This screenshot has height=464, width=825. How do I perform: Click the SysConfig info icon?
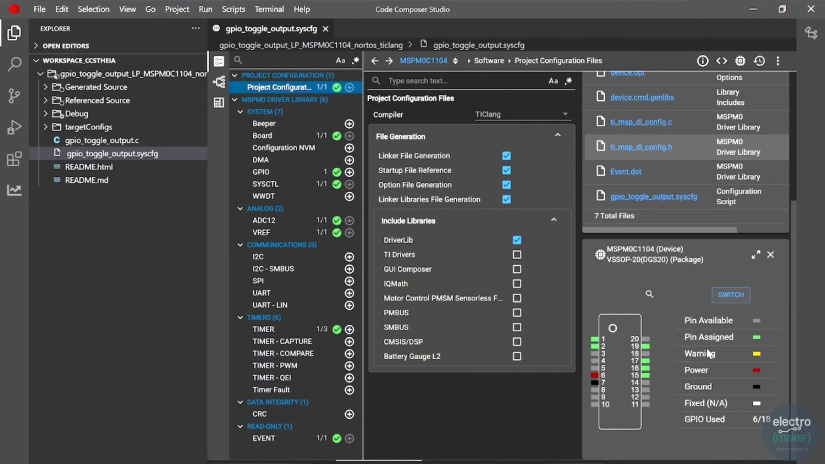coord(702,61)
